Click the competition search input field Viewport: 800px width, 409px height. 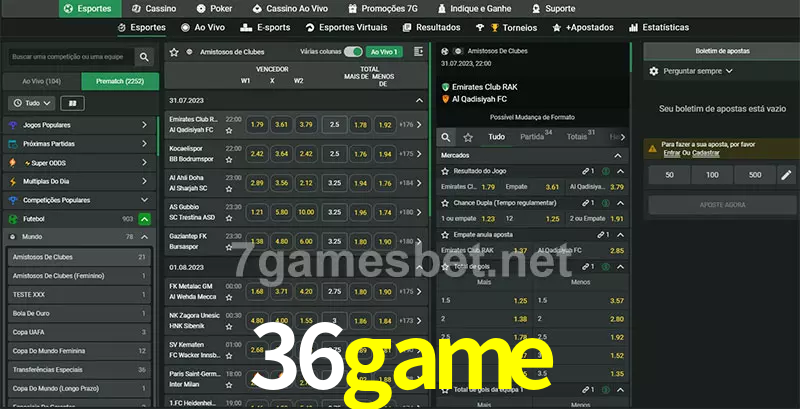(68, 58)
